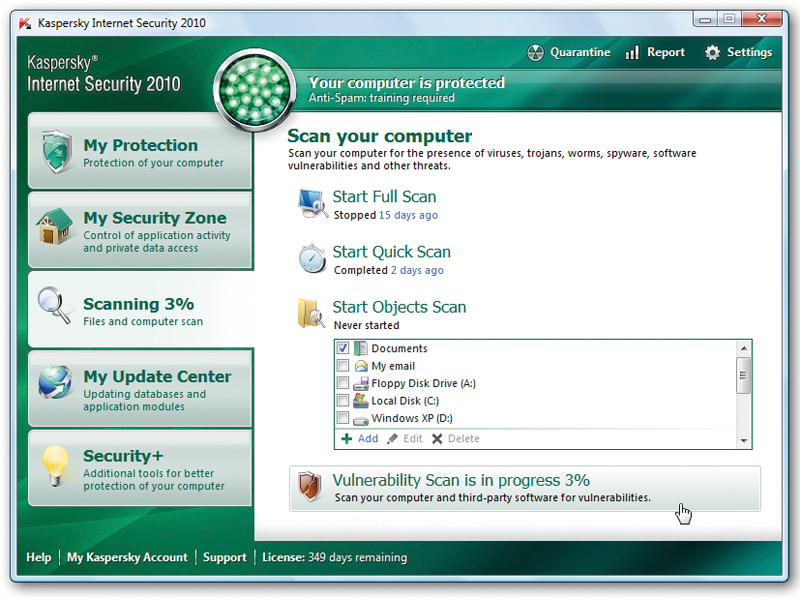Click the Local Disk (C:) drive icon
This screenshot has height=600, width=800.
[361, 401]
